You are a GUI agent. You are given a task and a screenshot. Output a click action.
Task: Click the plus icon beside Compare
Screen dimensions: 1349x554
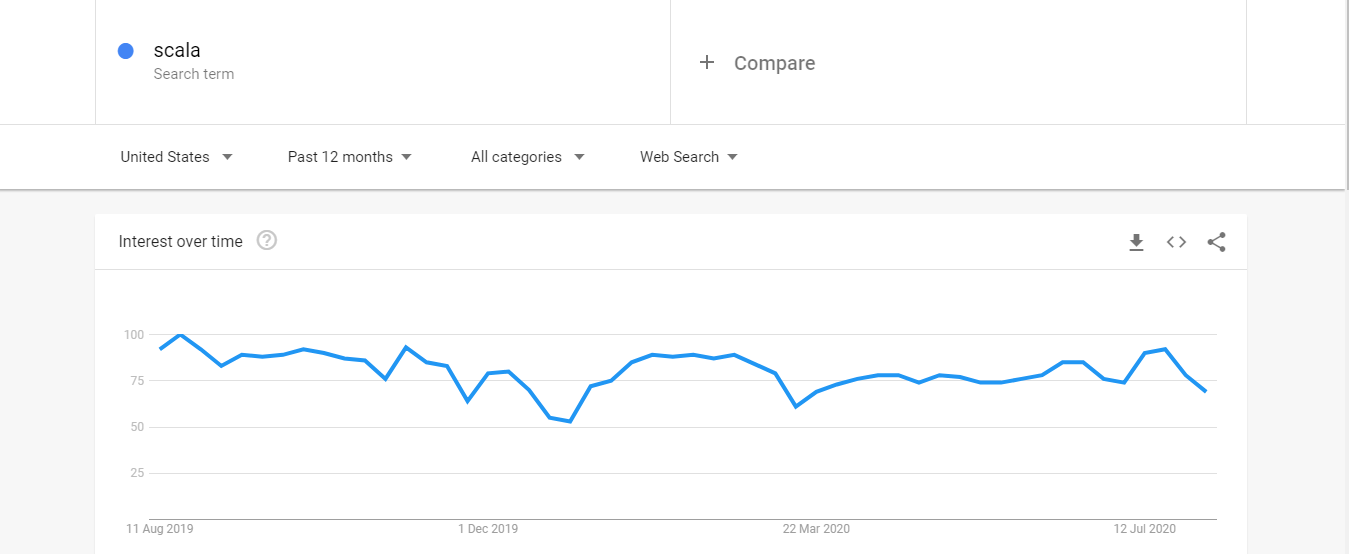[x=707, y=63]
